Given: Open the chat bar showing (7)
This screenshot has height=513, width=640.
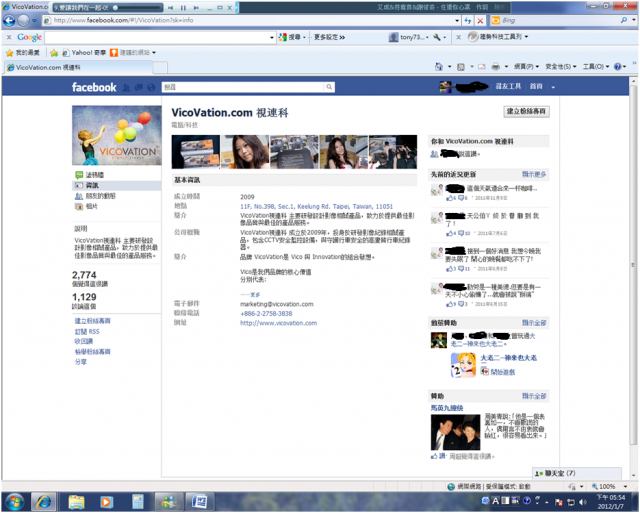Looking at the screenshot, I should 577,473.
